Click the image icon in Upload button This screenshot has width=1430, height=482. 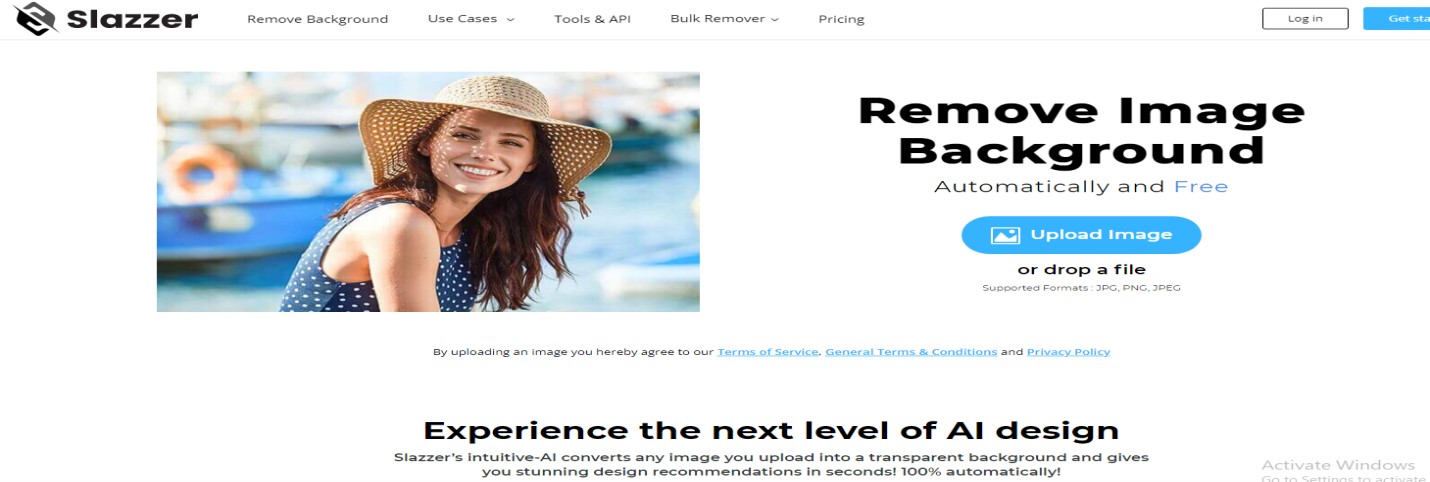(x=1004, y=235)
